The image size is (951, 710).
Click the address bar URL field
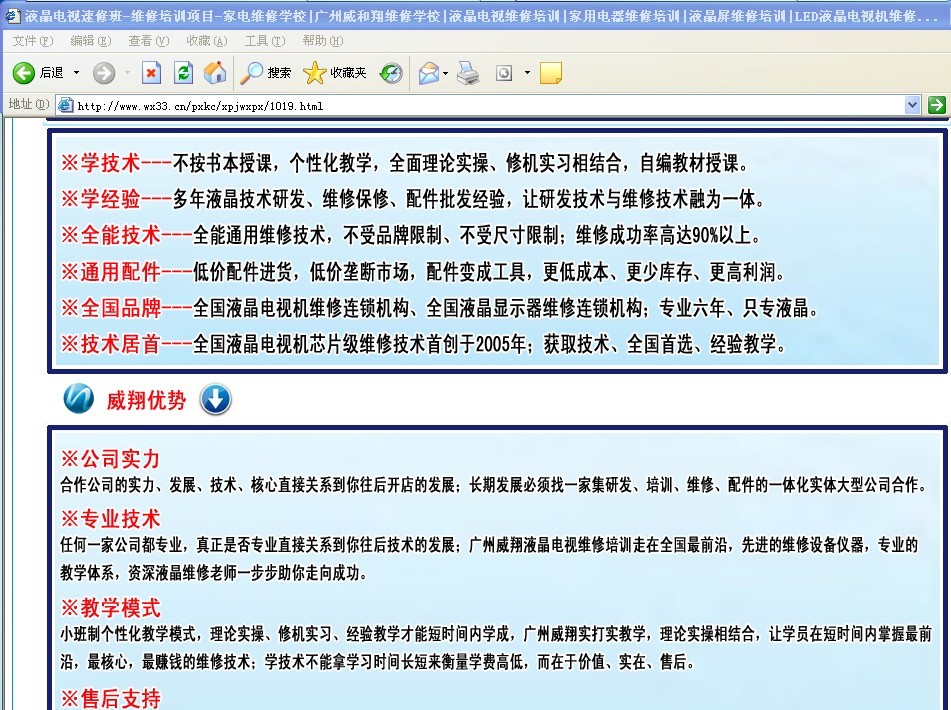pos(480,105)
